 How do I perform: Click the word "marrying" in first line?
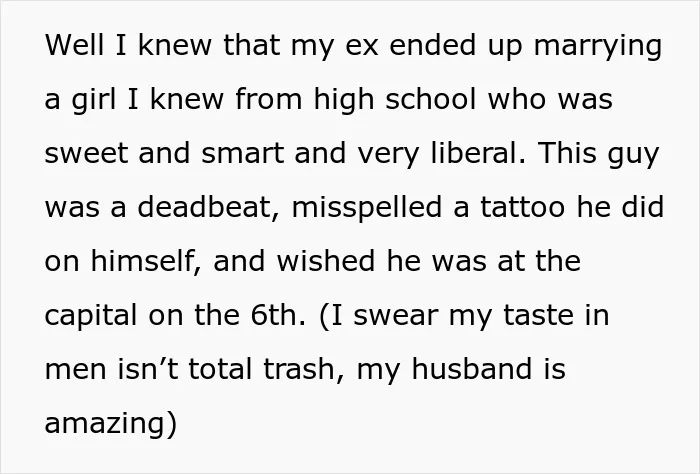(x=598, y=47)
